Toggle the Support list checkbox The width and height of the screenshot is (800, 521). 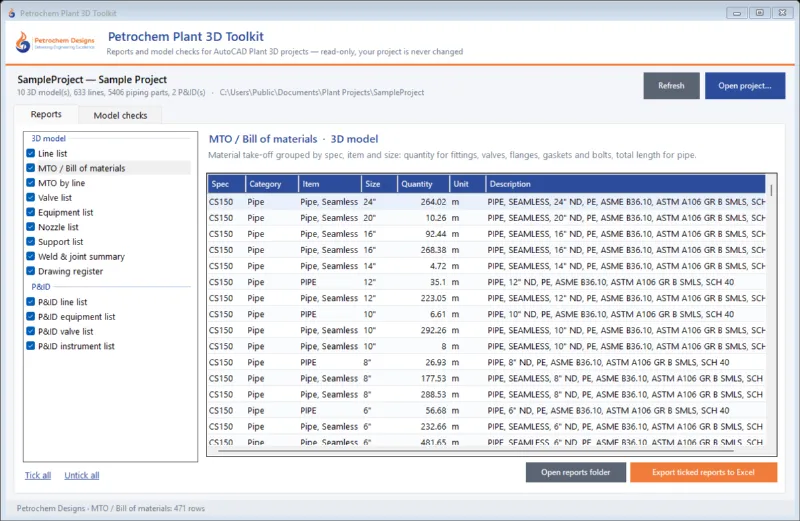pyautogui.click(x=31, y=242)
